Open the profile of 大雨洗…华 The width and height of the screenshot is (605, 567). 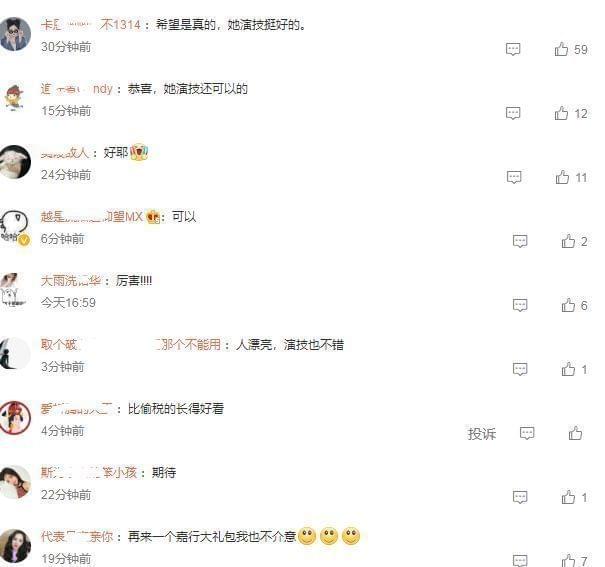(x=71, y=280)
